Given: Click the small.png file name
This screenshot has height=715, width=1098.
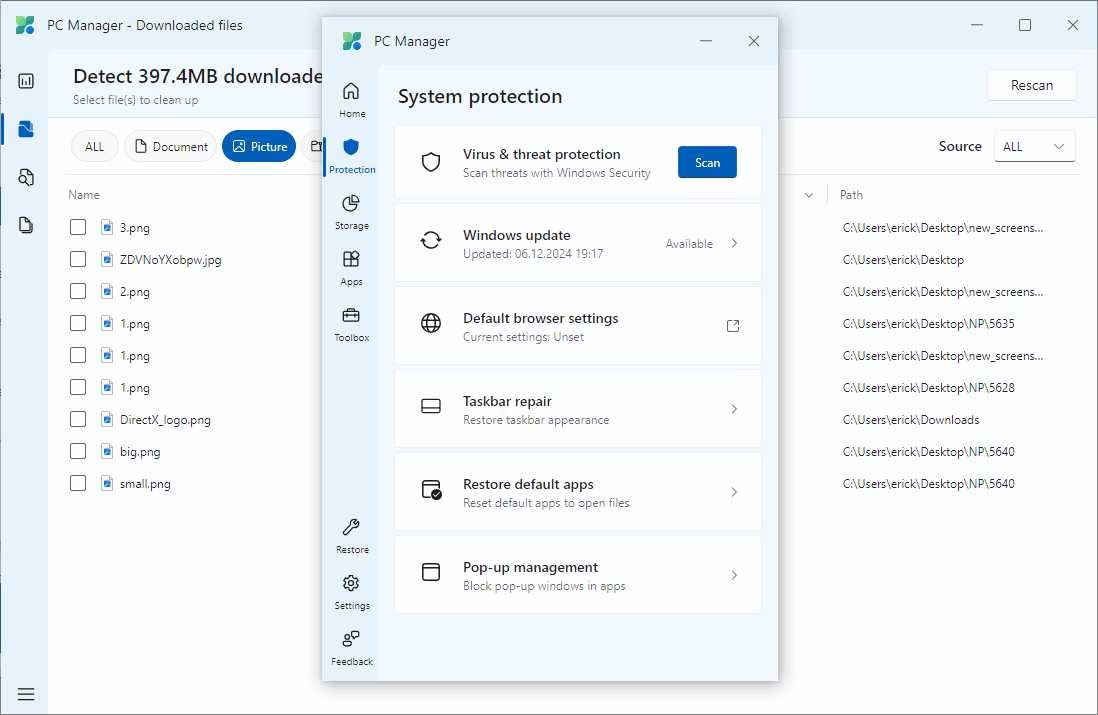Looking at the screenshot, I should [x=145, y=484].
